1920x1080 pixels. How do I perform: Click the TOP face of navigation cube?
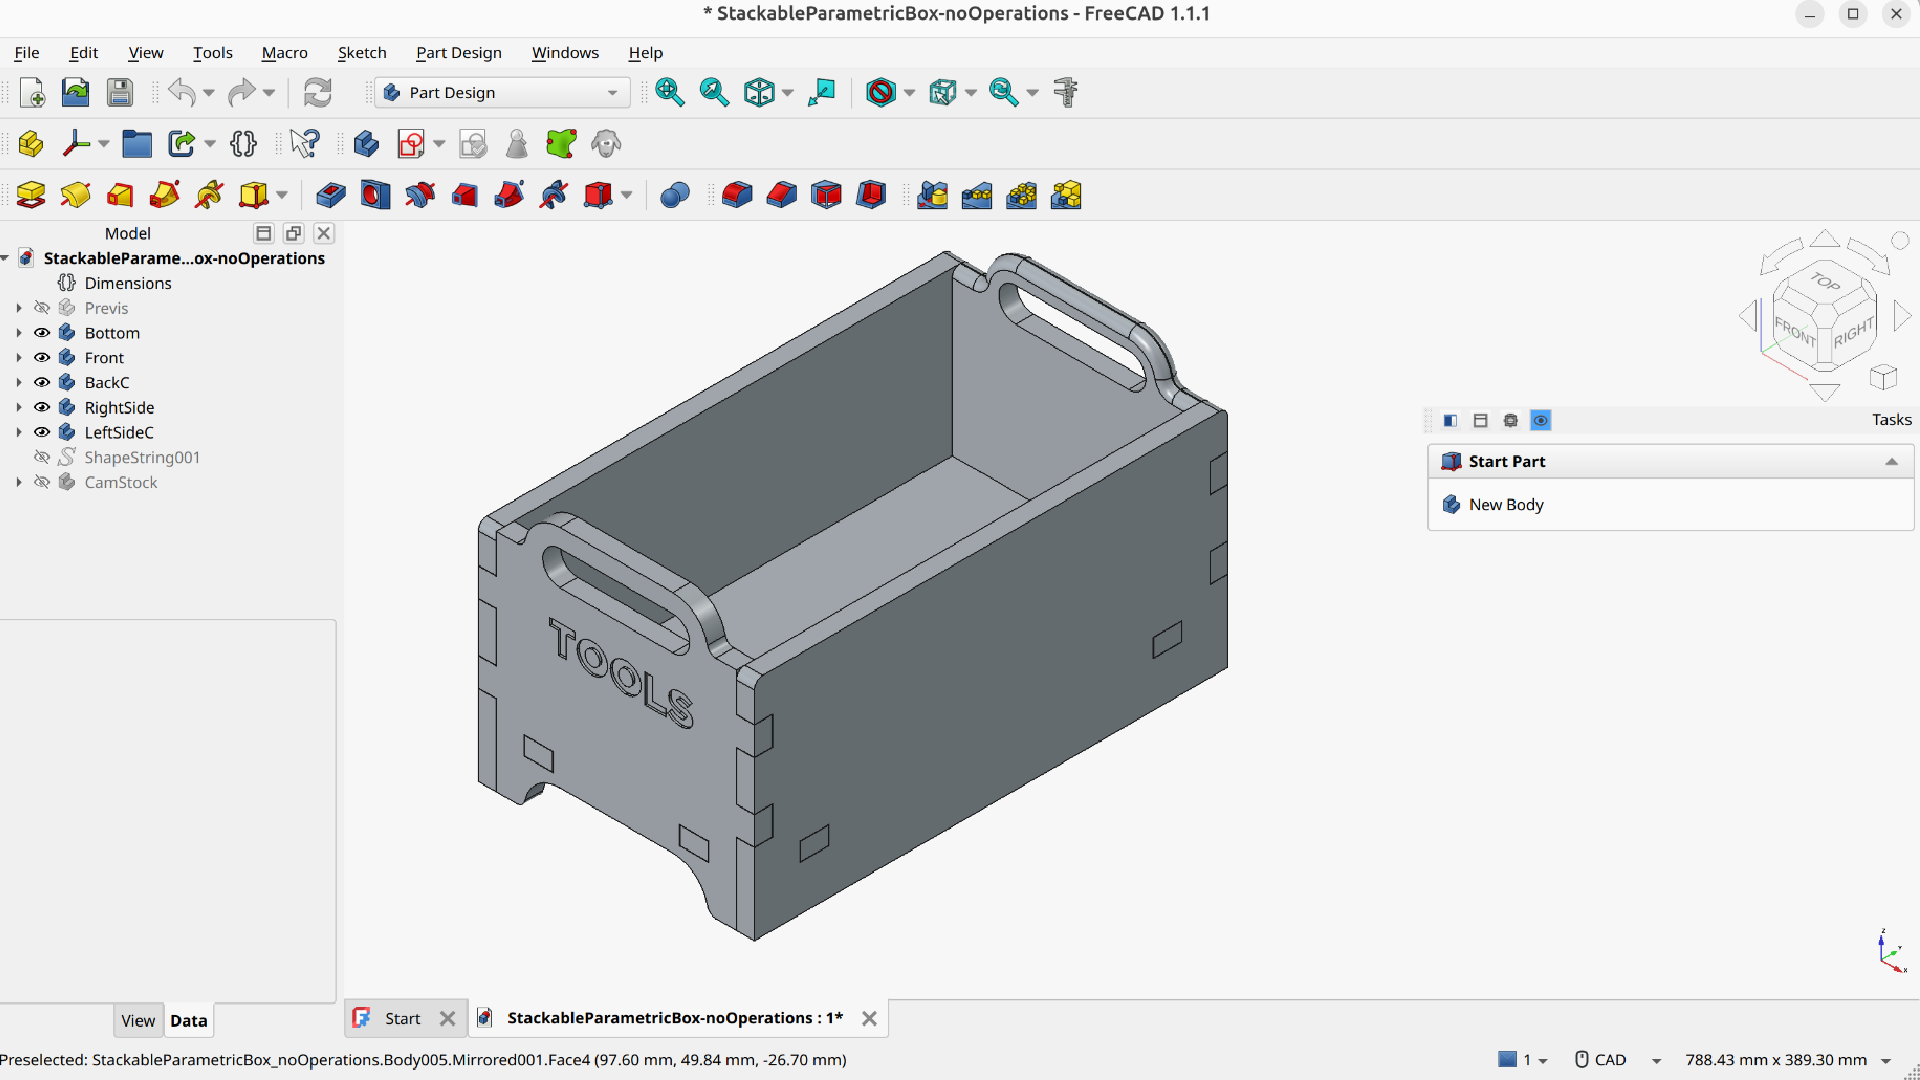tap(1825, 282)
